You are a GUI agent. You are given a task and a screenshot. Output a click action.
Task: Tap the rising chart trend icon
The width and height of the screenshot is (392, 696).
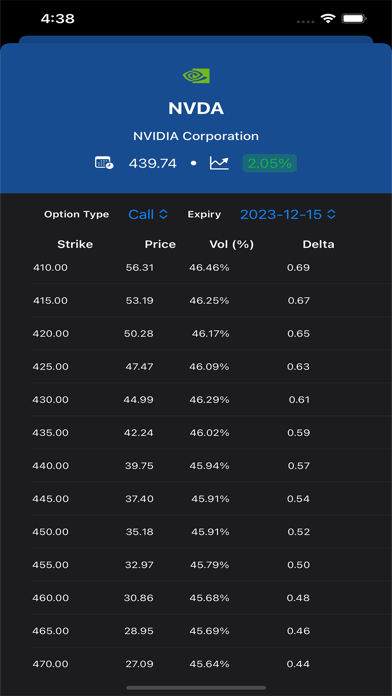pos(219,163)
